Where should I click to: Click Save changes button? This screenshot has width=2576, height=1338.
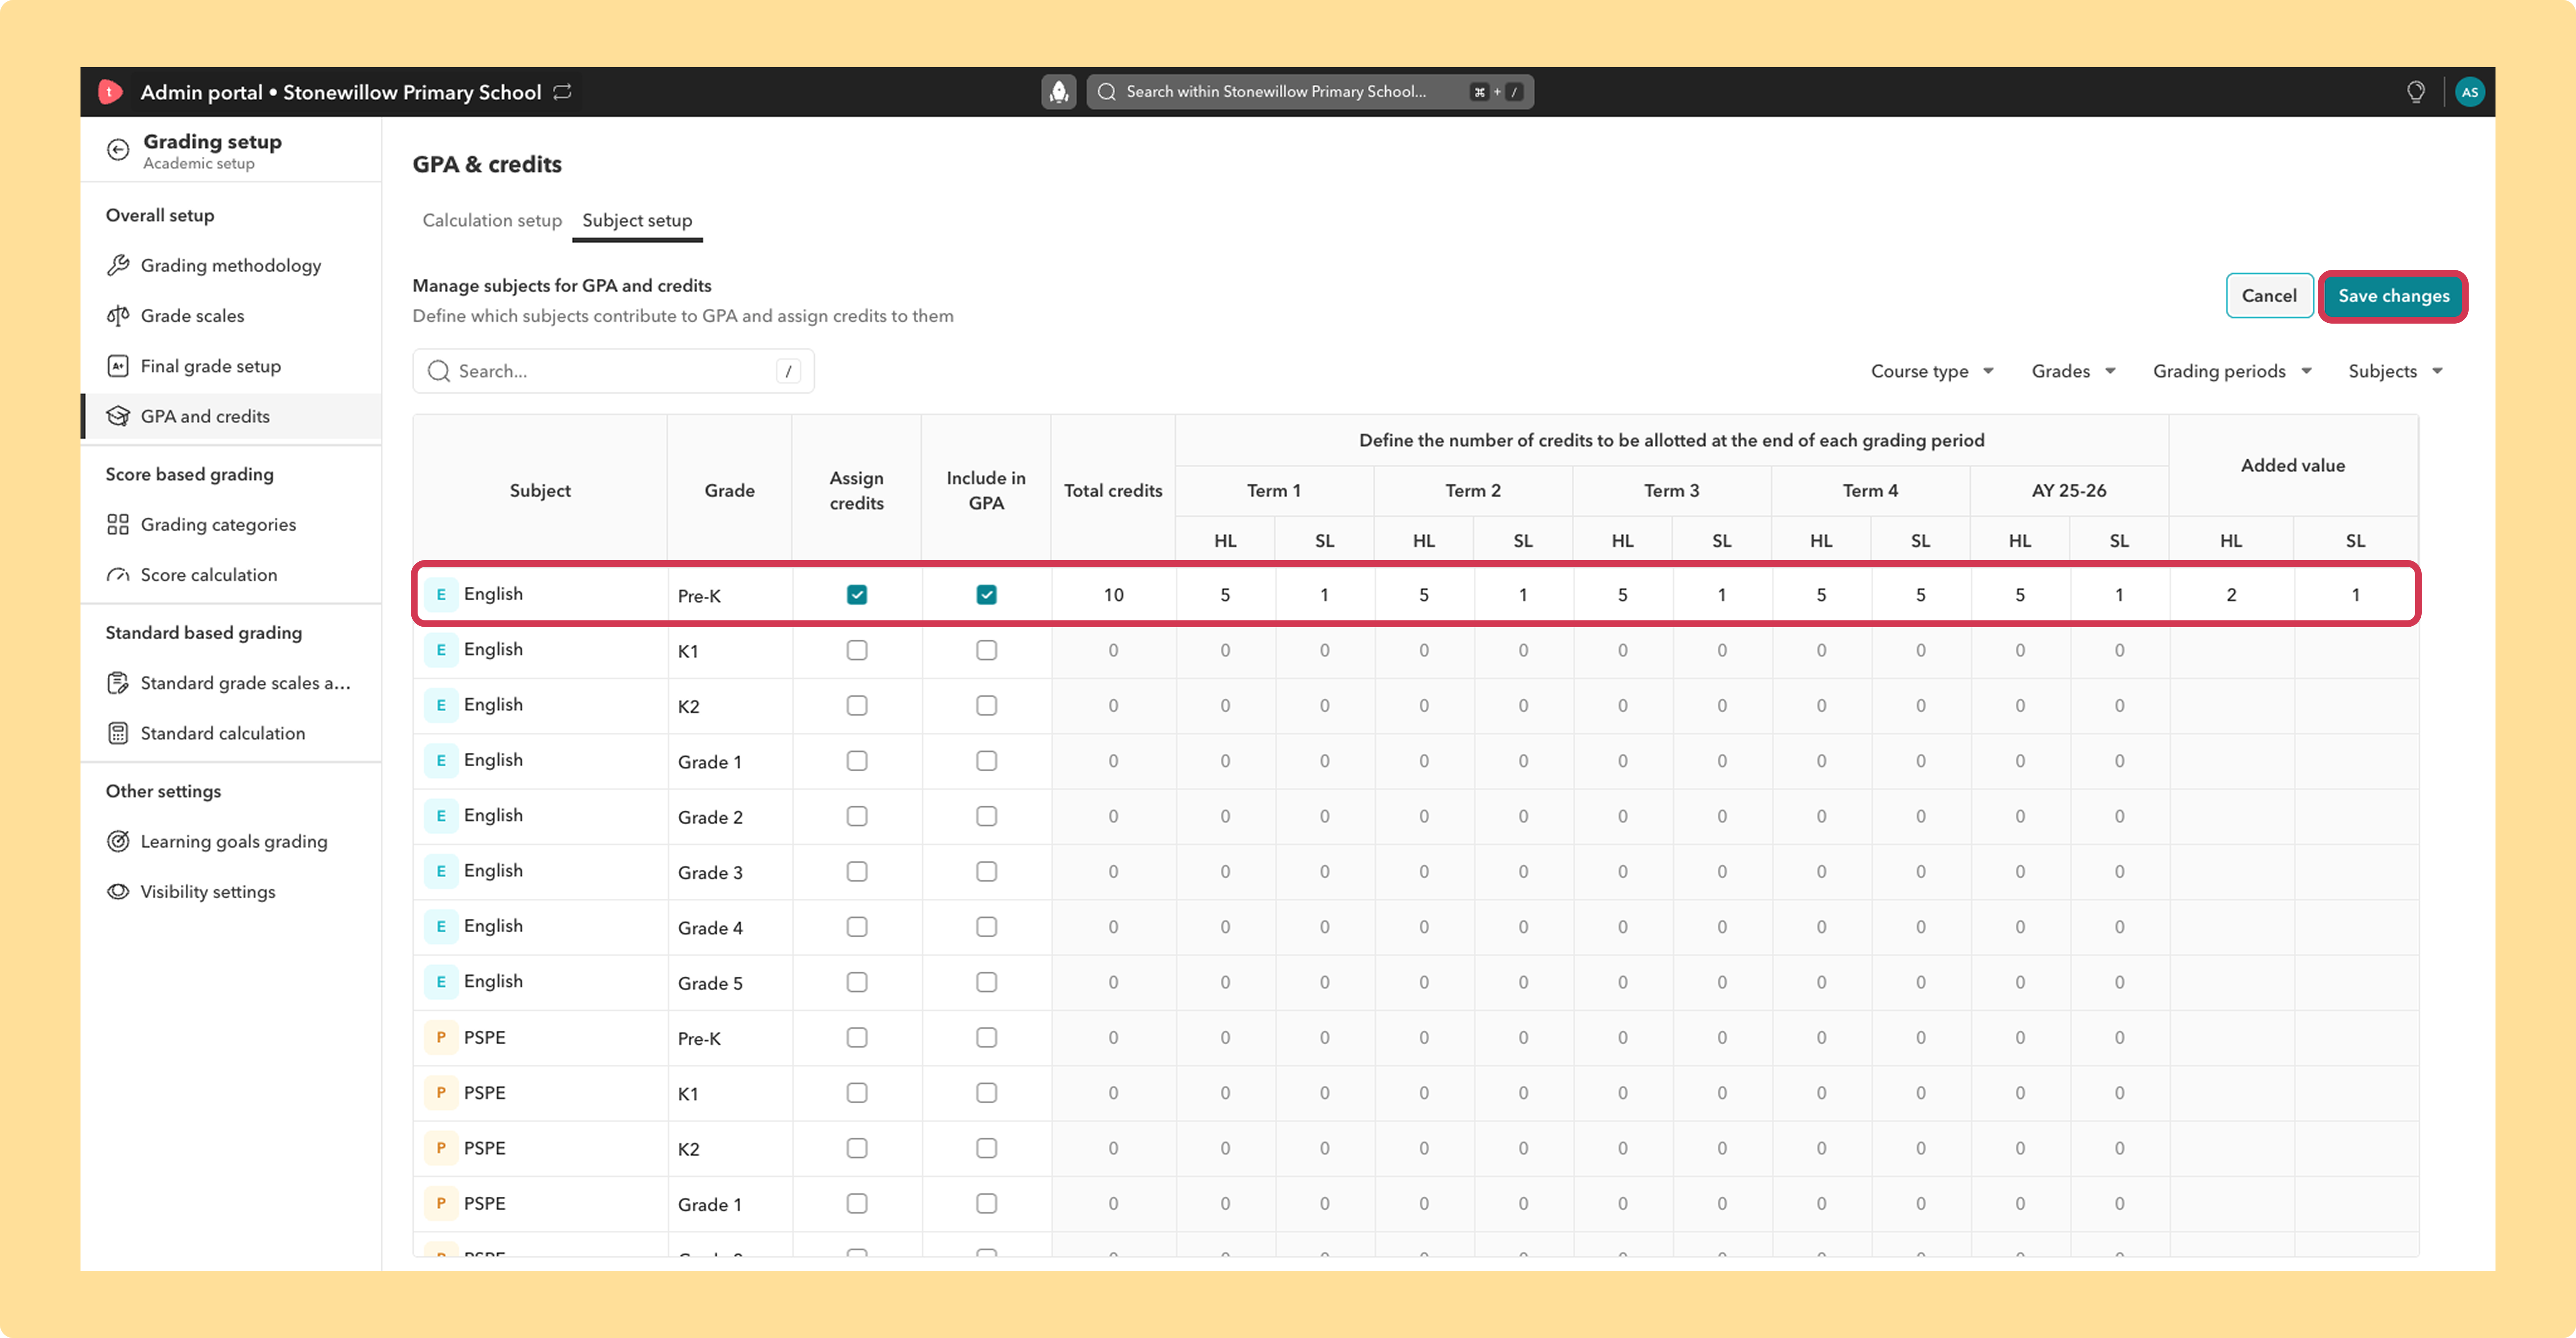[x=2393, y=296]
